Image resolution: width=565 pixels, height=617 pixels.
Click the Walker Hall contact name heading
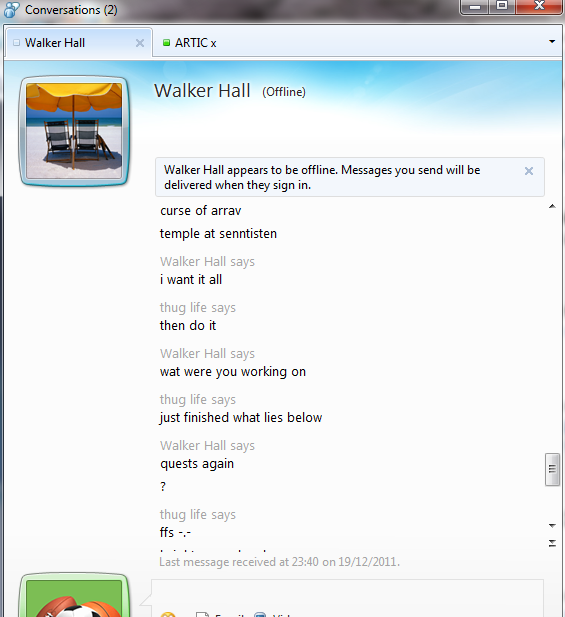[x=202, y=91]
